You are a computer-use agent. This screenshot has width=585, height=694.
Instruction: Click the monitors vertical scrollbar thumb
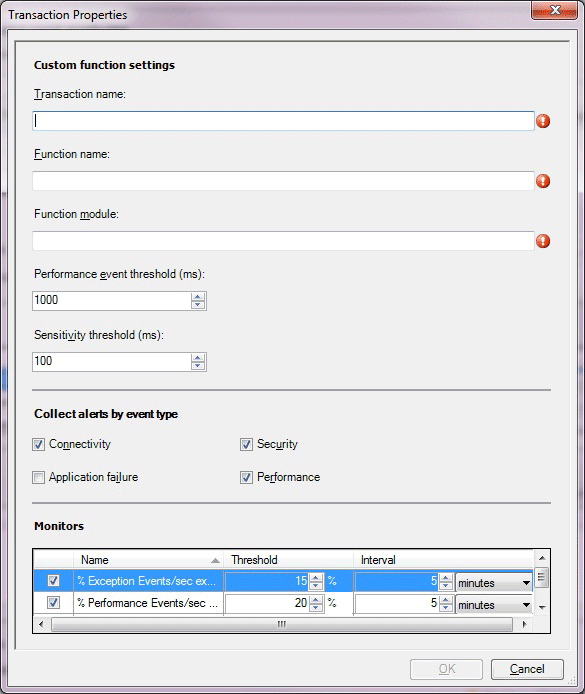(x=541, y=578)
